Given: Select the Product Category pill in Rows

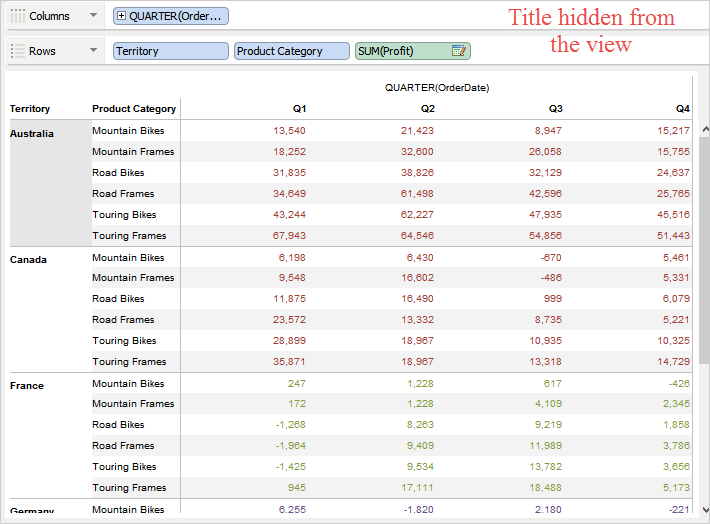Looking at the screenshot, I should (x=292, y=51).
